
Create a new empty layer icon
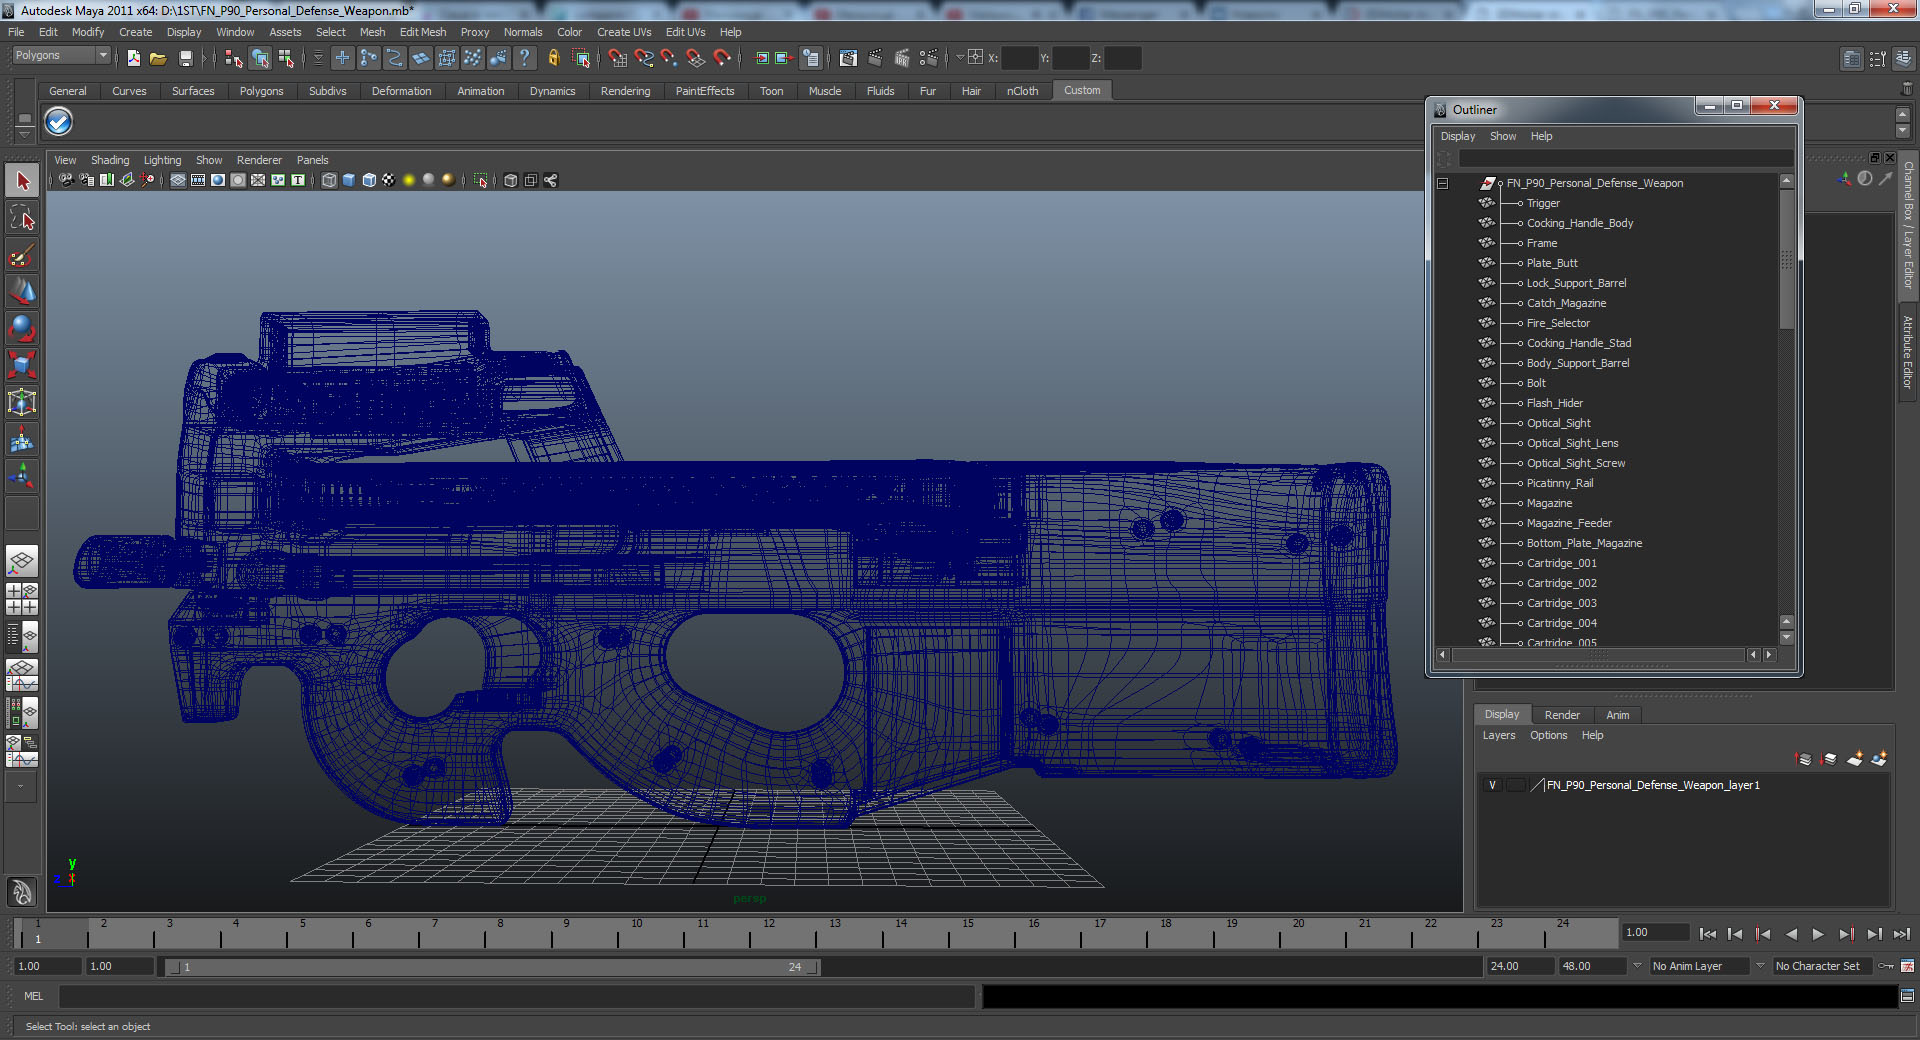[x=1854, y=759]
